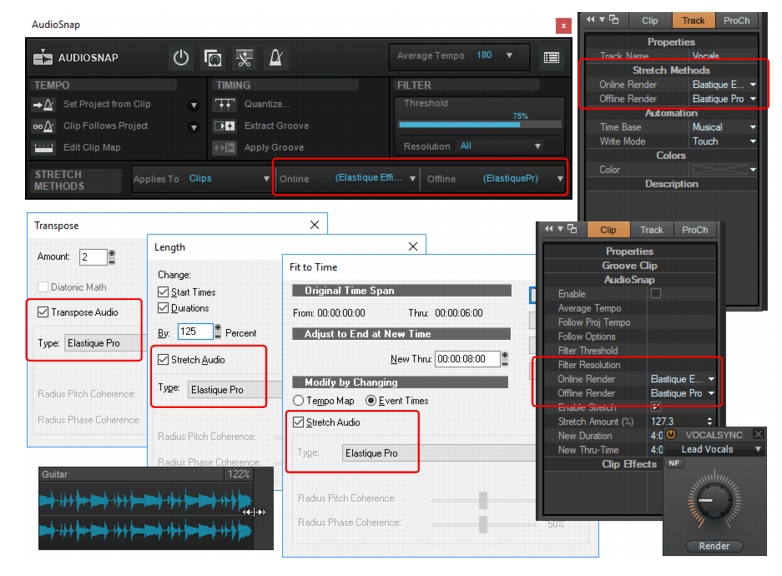
Task: Toggle the VocalSync power icon
Action: point(671,434)
